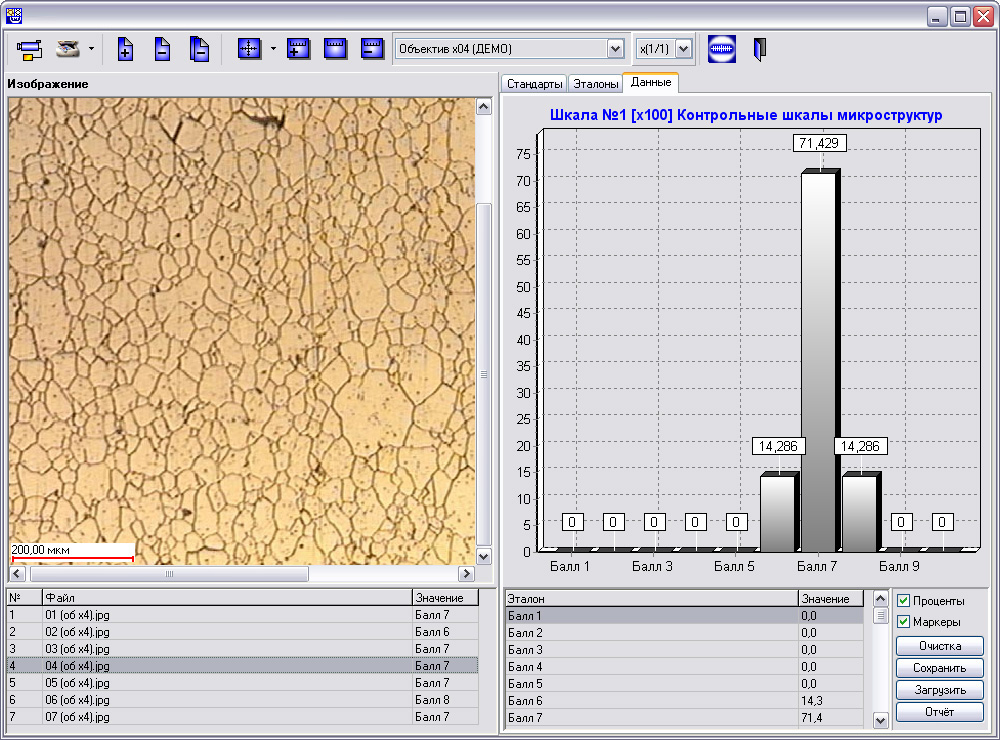The width and height of the screenshot is (1000, 740).
Task: Toggle the Проценты checkbox
Action: [x=903, y=600]
